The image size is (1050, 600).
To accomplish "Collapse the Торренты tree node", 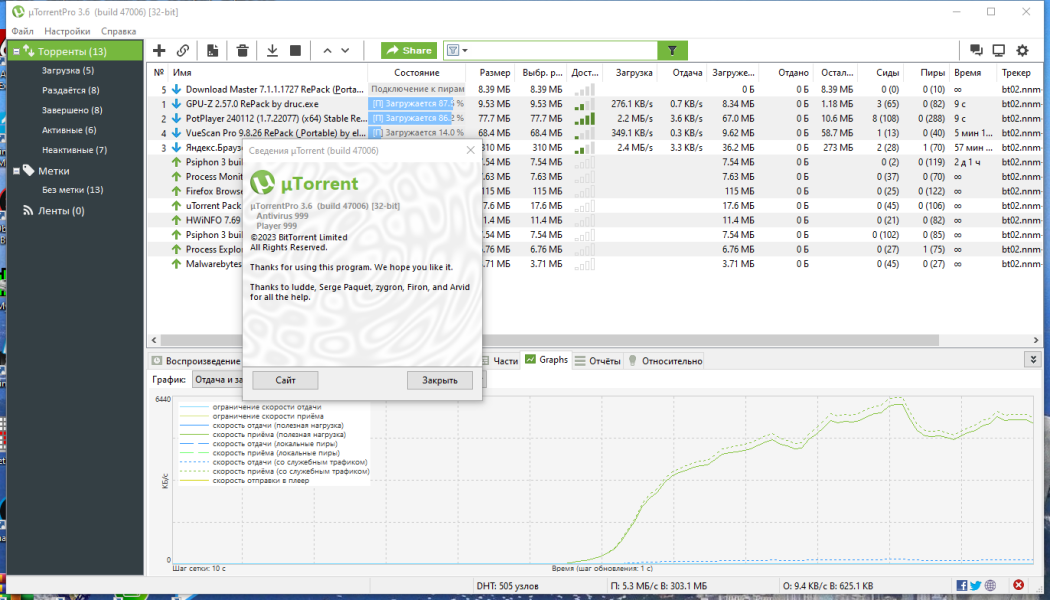I will click(x=17, y=52).
